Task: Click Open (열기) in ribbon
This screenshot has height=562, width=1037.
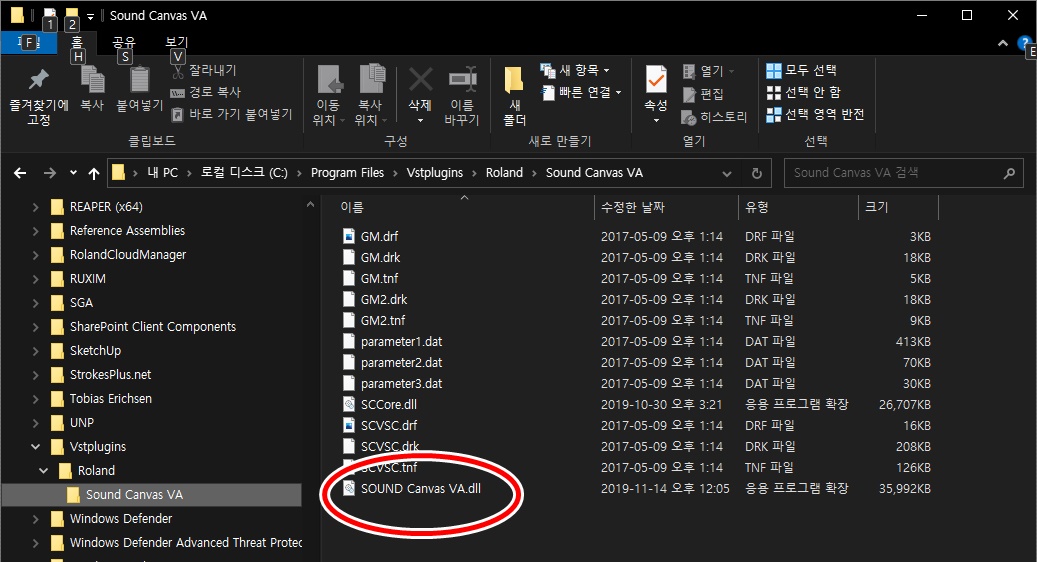Action: 708,71
